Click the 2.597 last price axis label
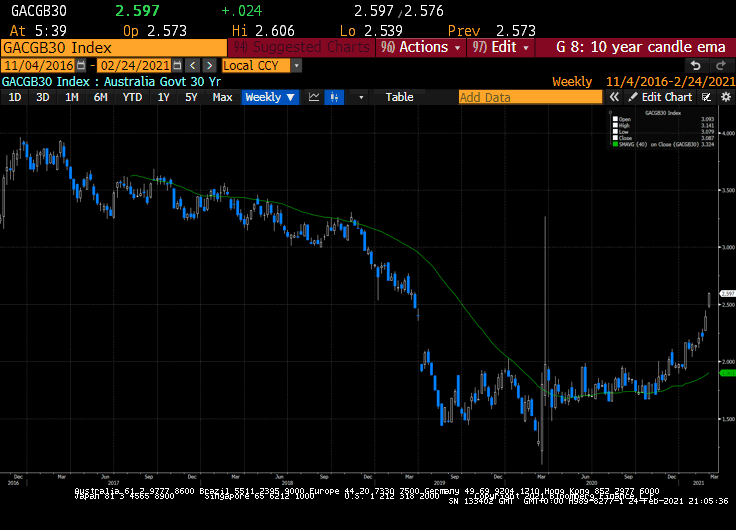The height and width of the screenshot is (530, 736). [728, 293]
